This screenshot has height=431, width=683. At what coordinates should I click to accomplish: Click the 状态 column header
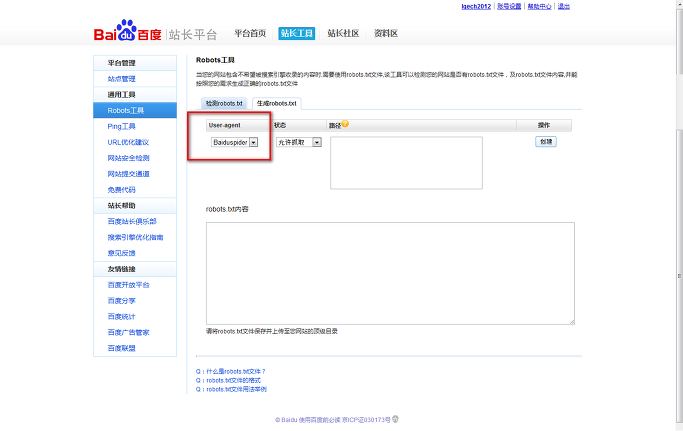click(x=299, y=126)
